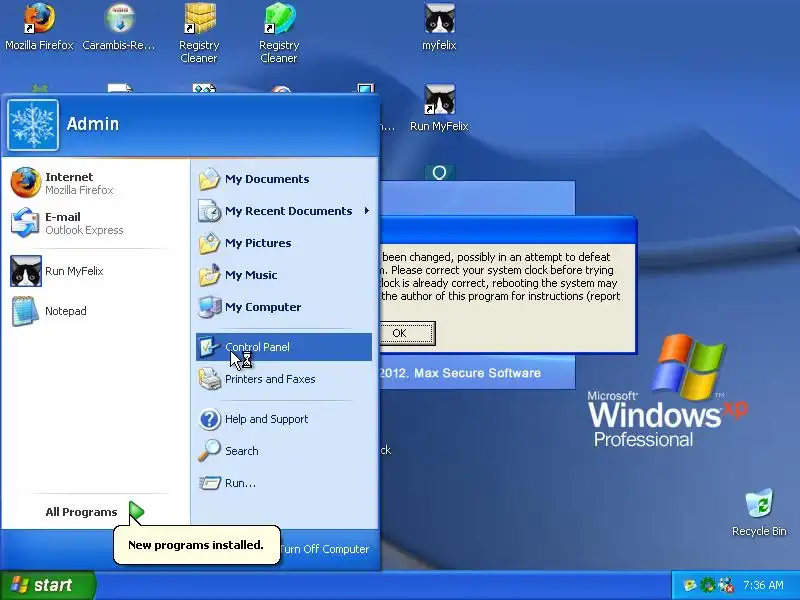Open the Recycle Bin
The image size is (800, 600).
(759, 512)
